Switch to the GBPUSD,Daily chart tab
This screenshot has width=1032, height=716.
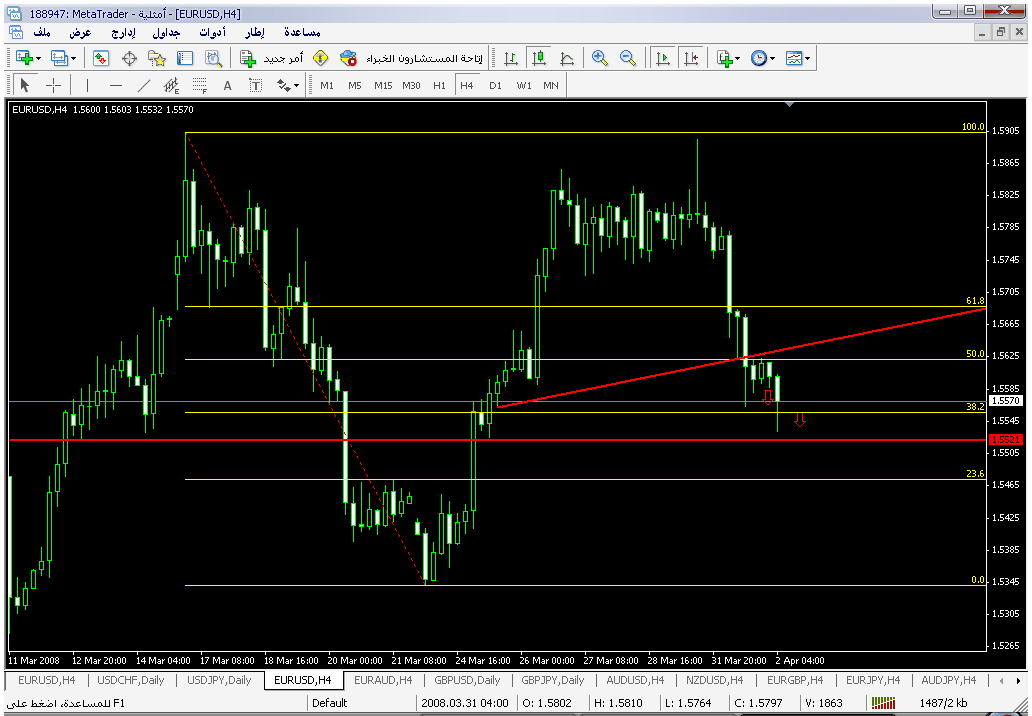(467, 680)
